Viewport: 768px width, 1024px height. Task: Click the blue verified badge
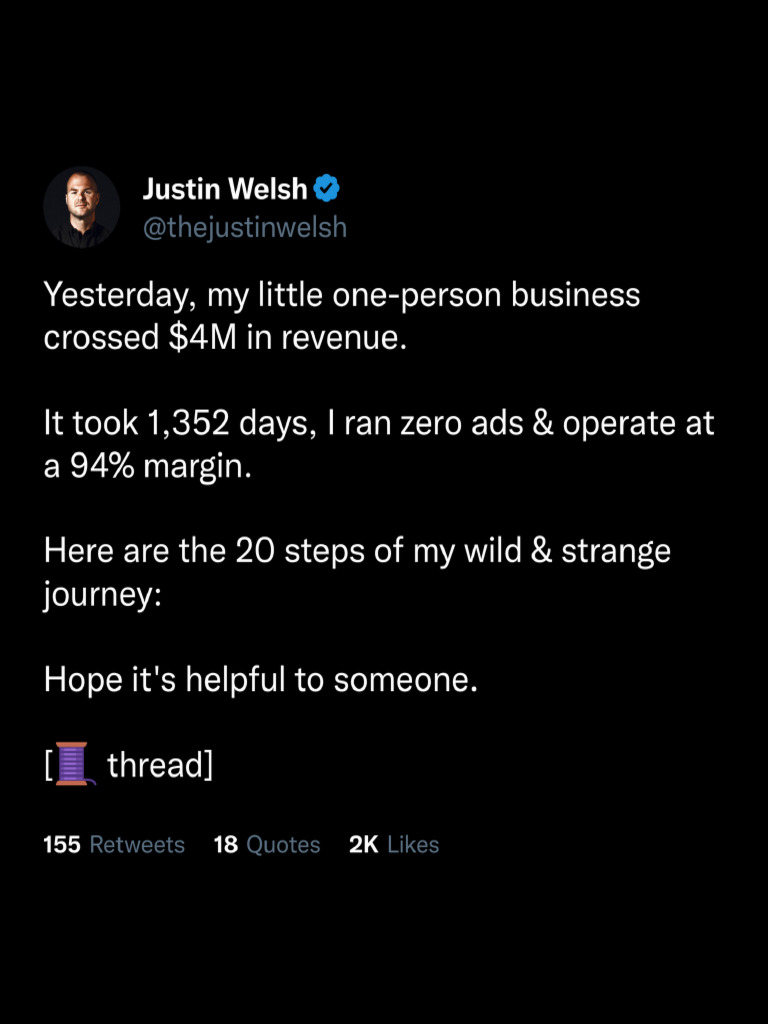(x=328, y=187)
